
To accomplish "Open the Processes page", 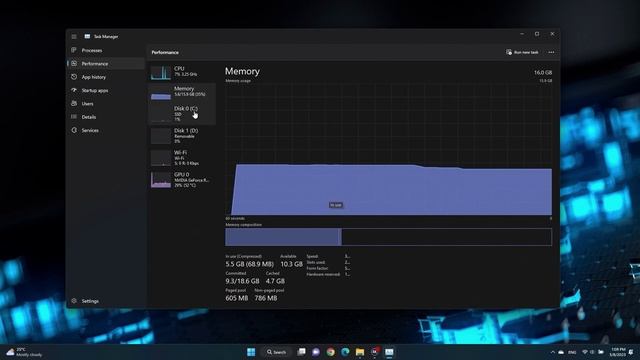I will (x=106, y=50).
